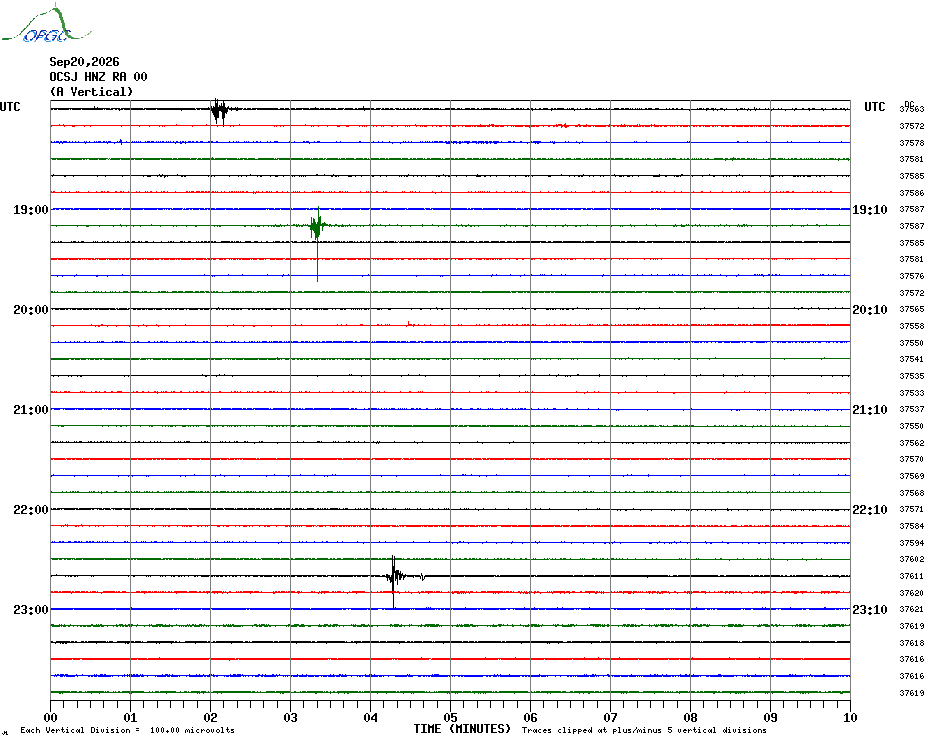Image resolution: width=930 pixels, height=744 pixels.
Task: Click the 23:00 time label on left
Action: (31, 610)
